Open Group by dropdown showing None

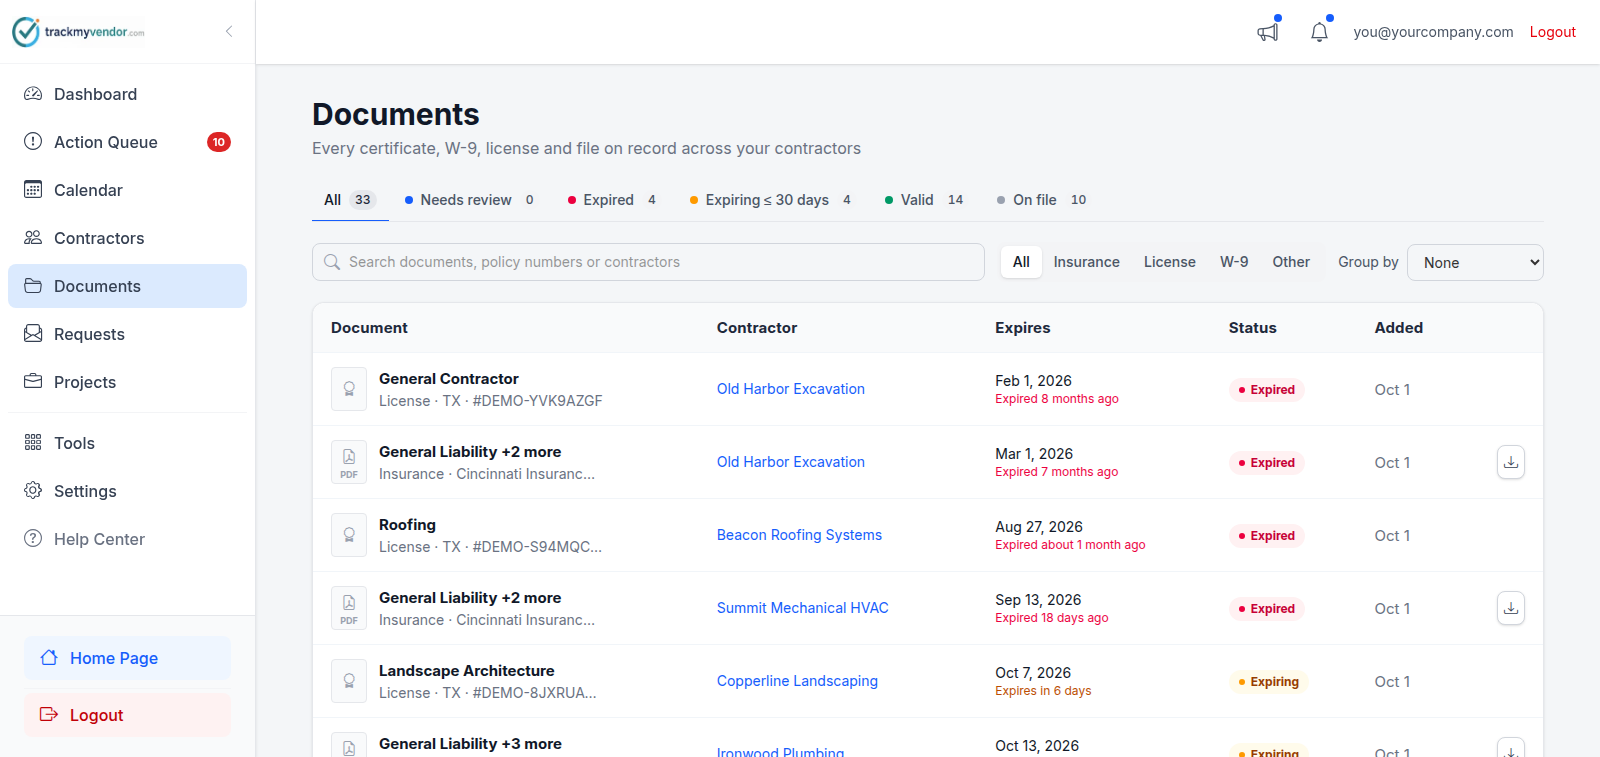(x=1475, y=262)
